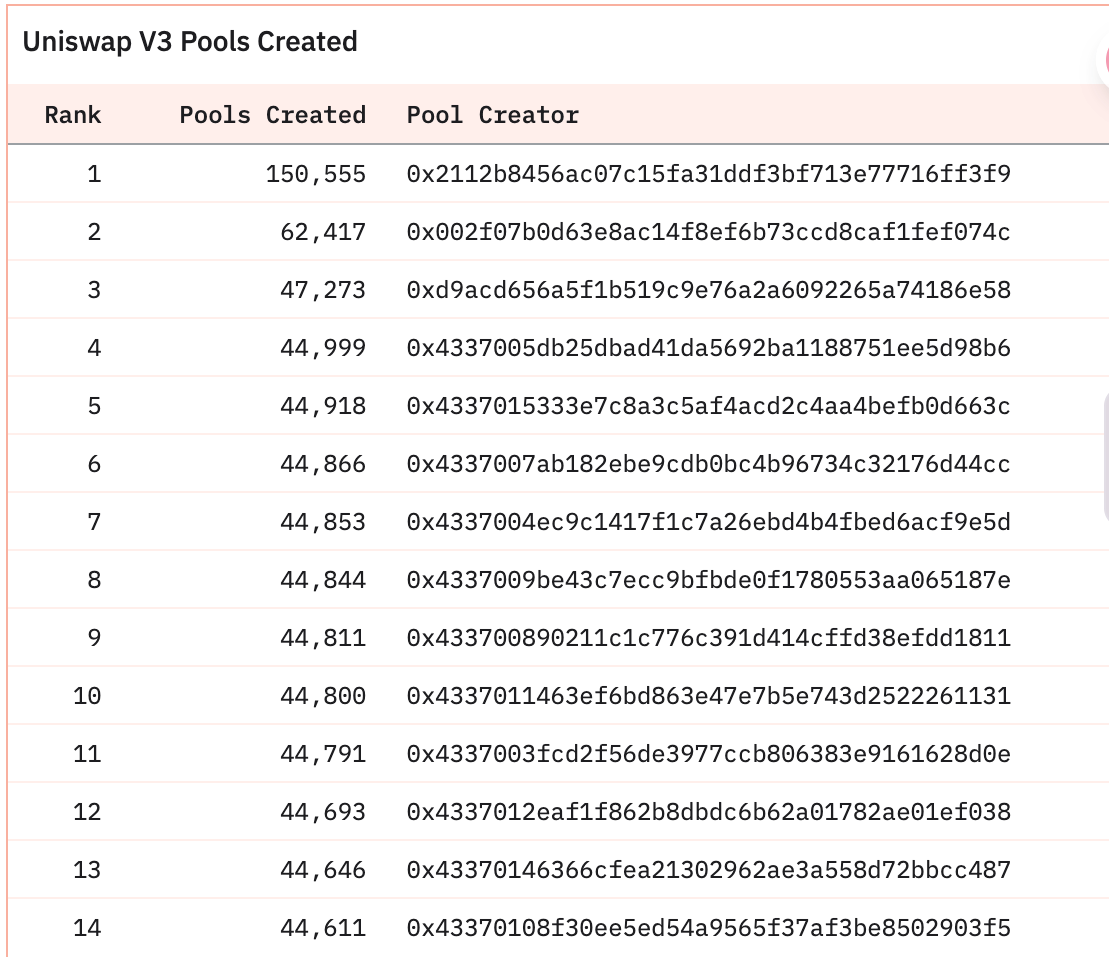The image size is (1110, 958).
Task: Select the 150,555 pools created cell
Action: (315, 174)
